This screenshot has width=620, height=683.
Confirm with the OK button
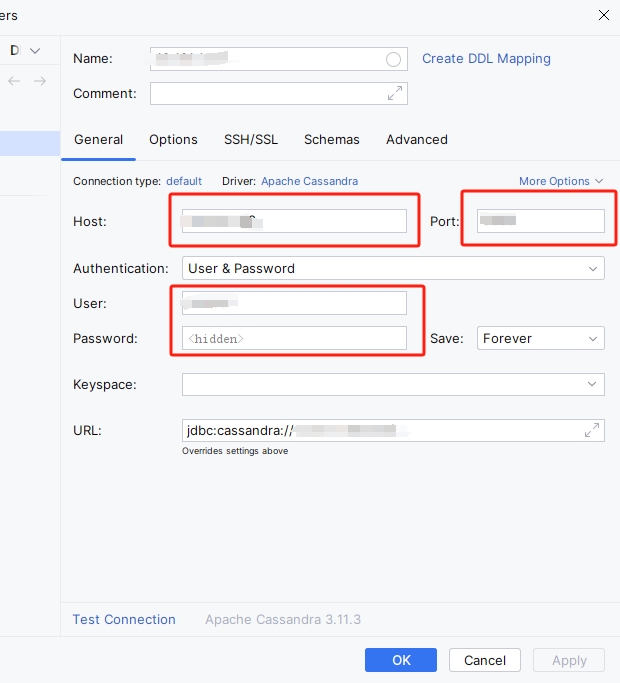[x=401, y=660]
